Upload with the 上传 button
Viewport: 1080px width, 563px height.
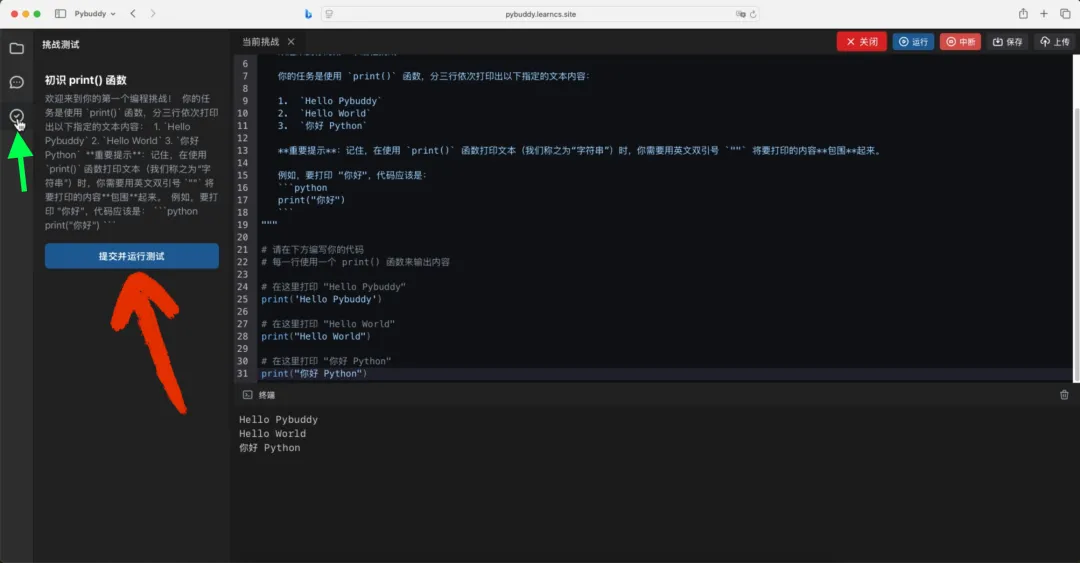pyautogui.click(x=1055, y=42)
